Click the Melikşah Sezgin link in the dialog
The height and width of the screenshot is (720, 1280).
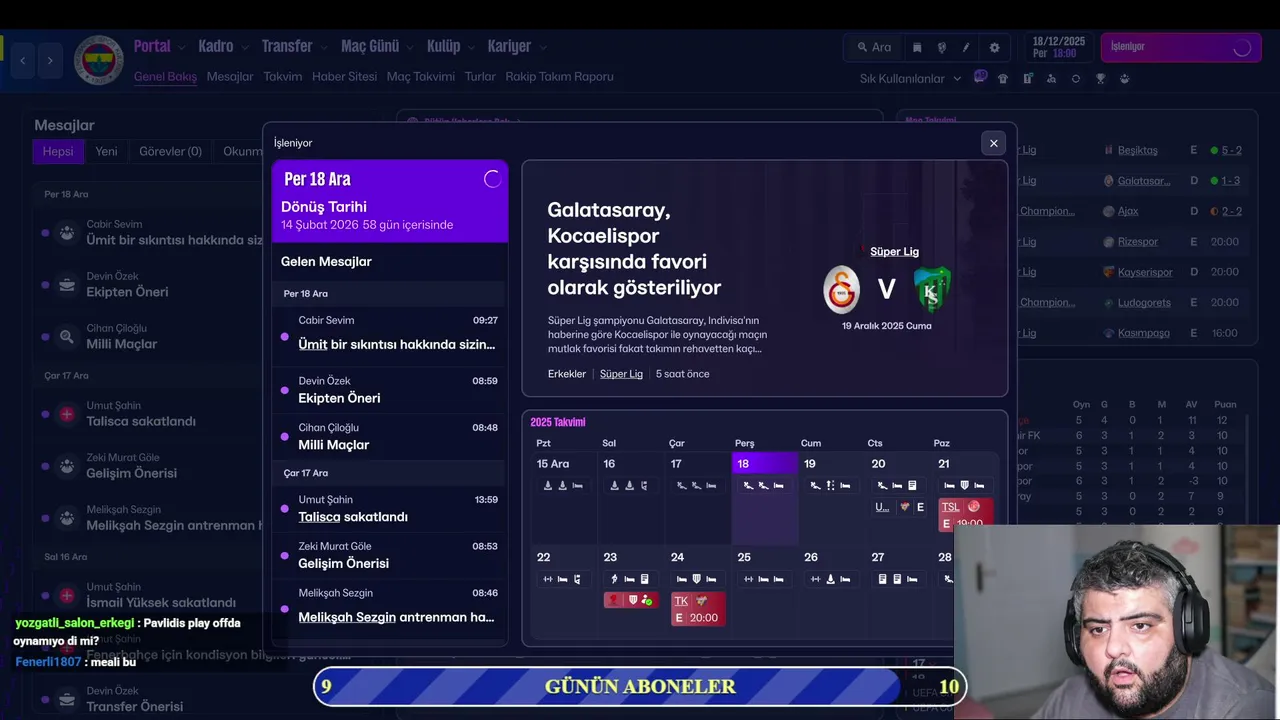347,618
